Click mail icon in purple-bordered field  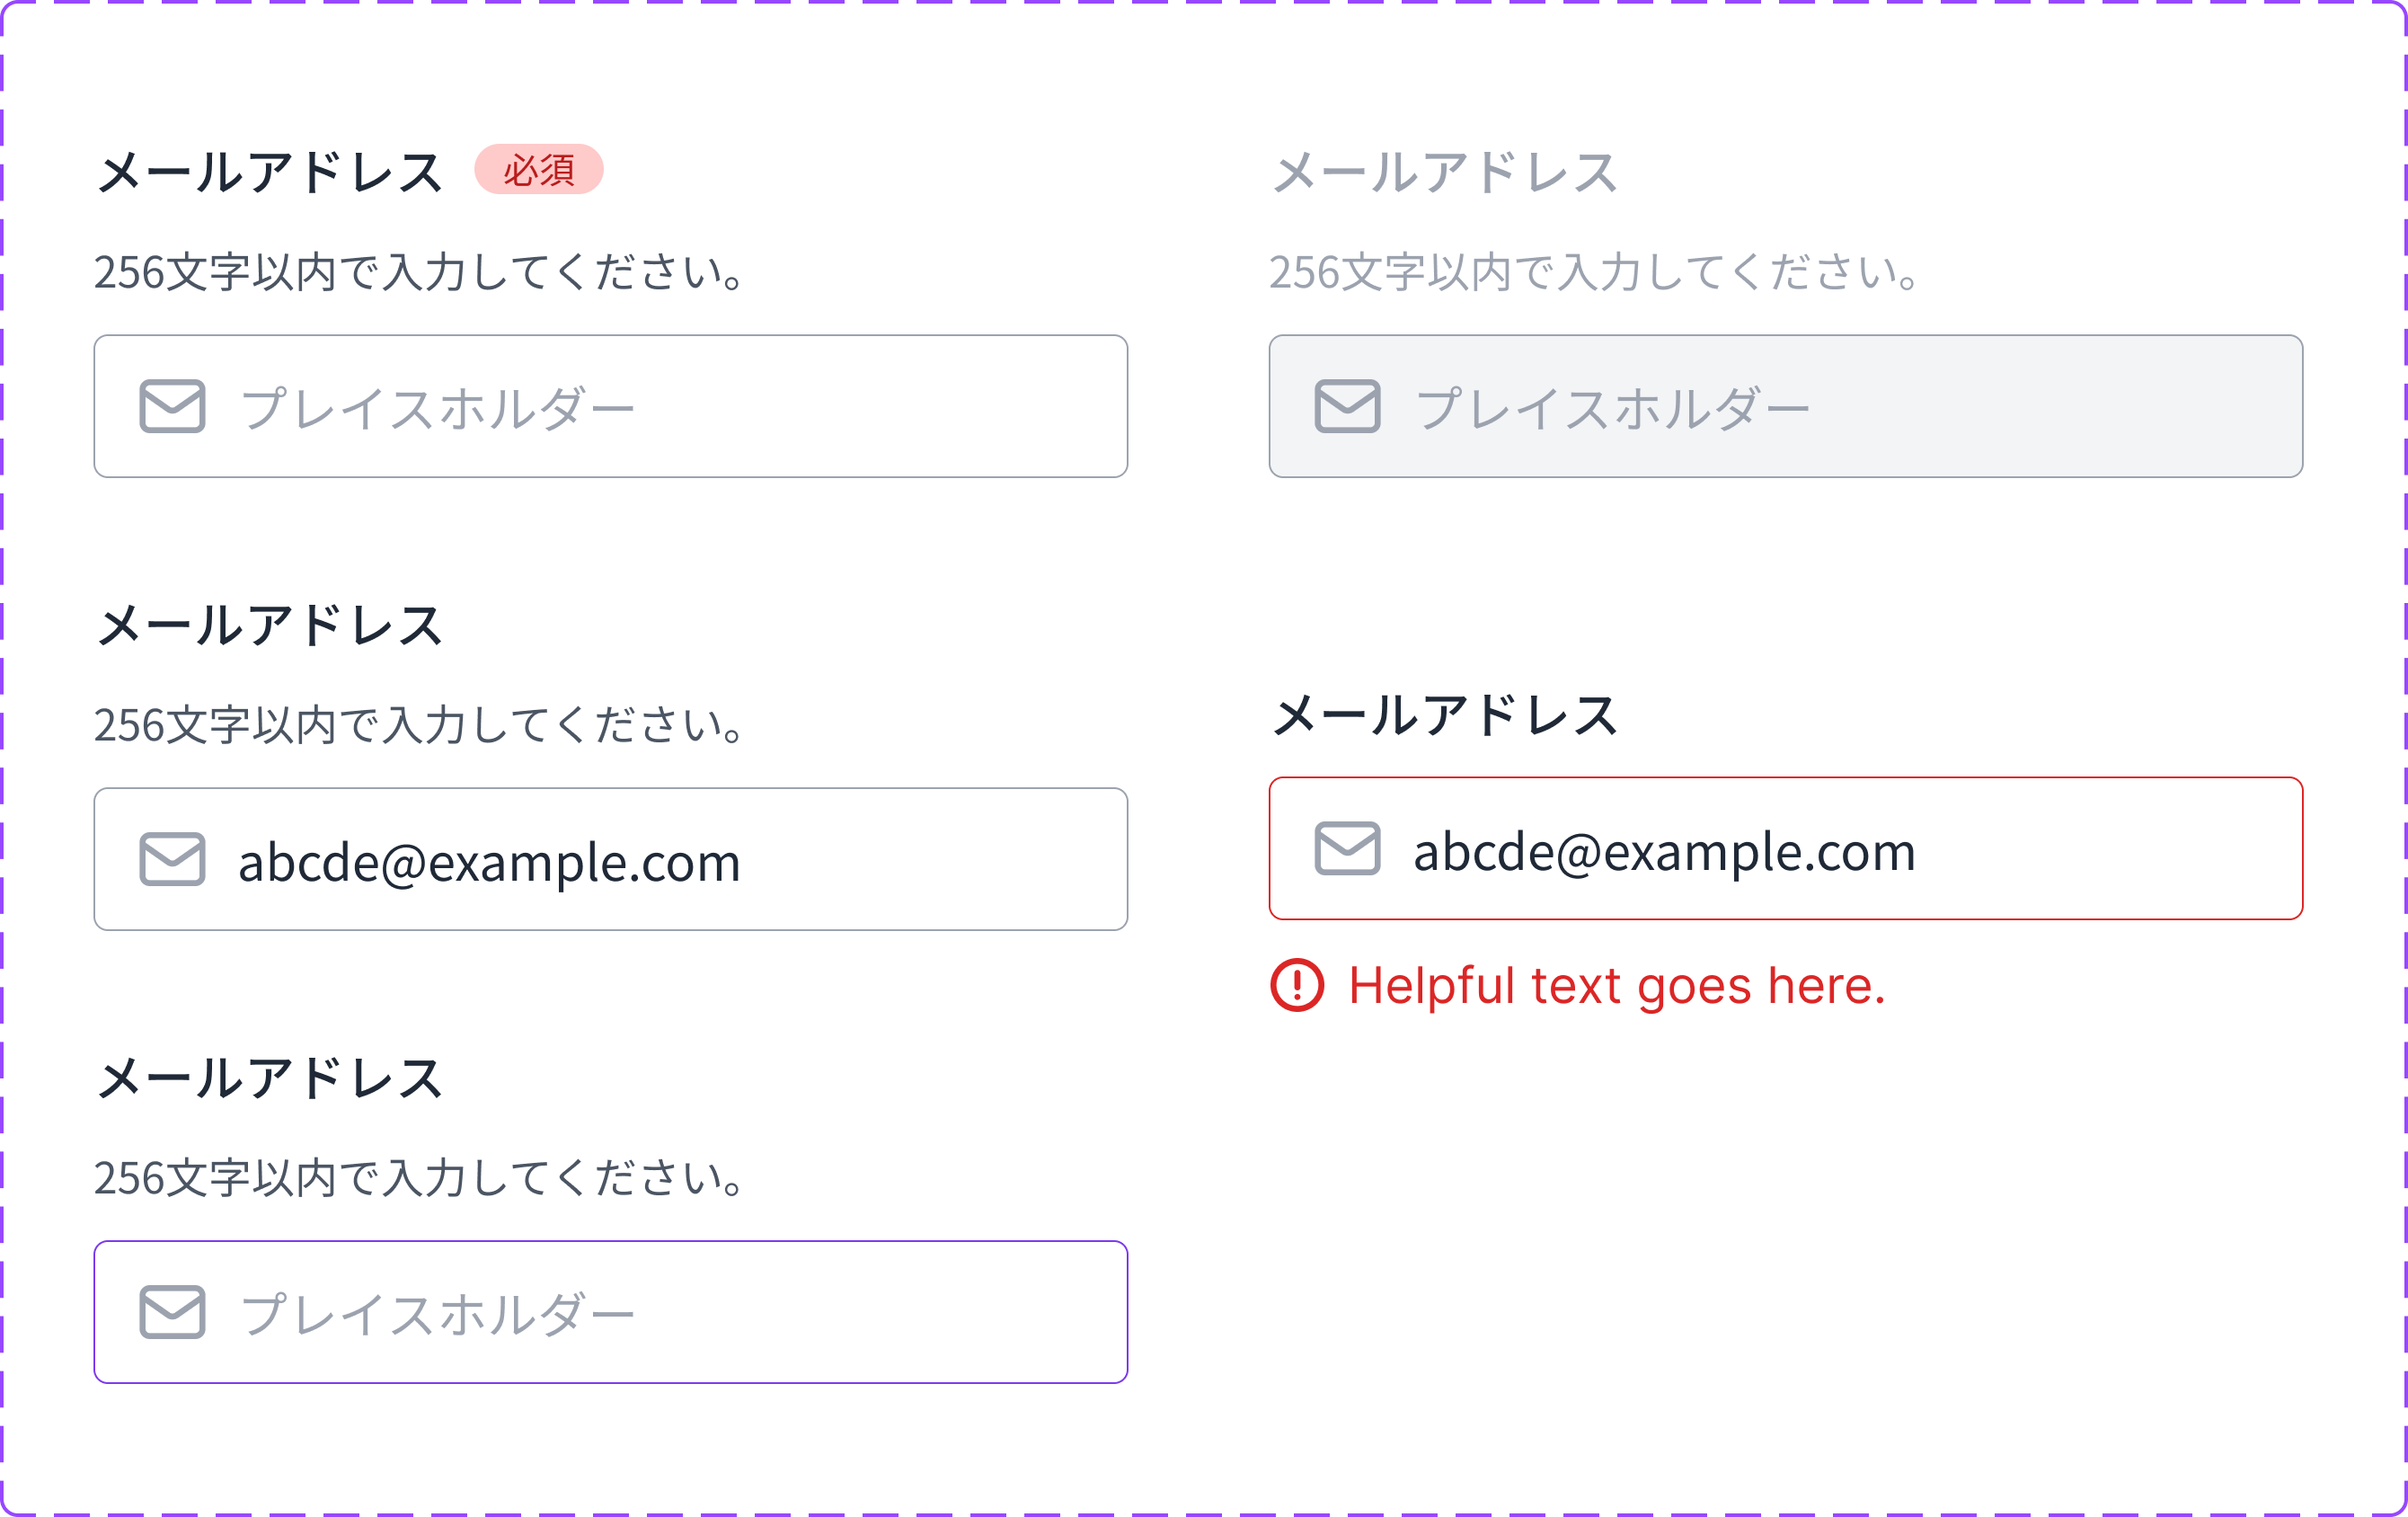click(x=172, y=1312)
